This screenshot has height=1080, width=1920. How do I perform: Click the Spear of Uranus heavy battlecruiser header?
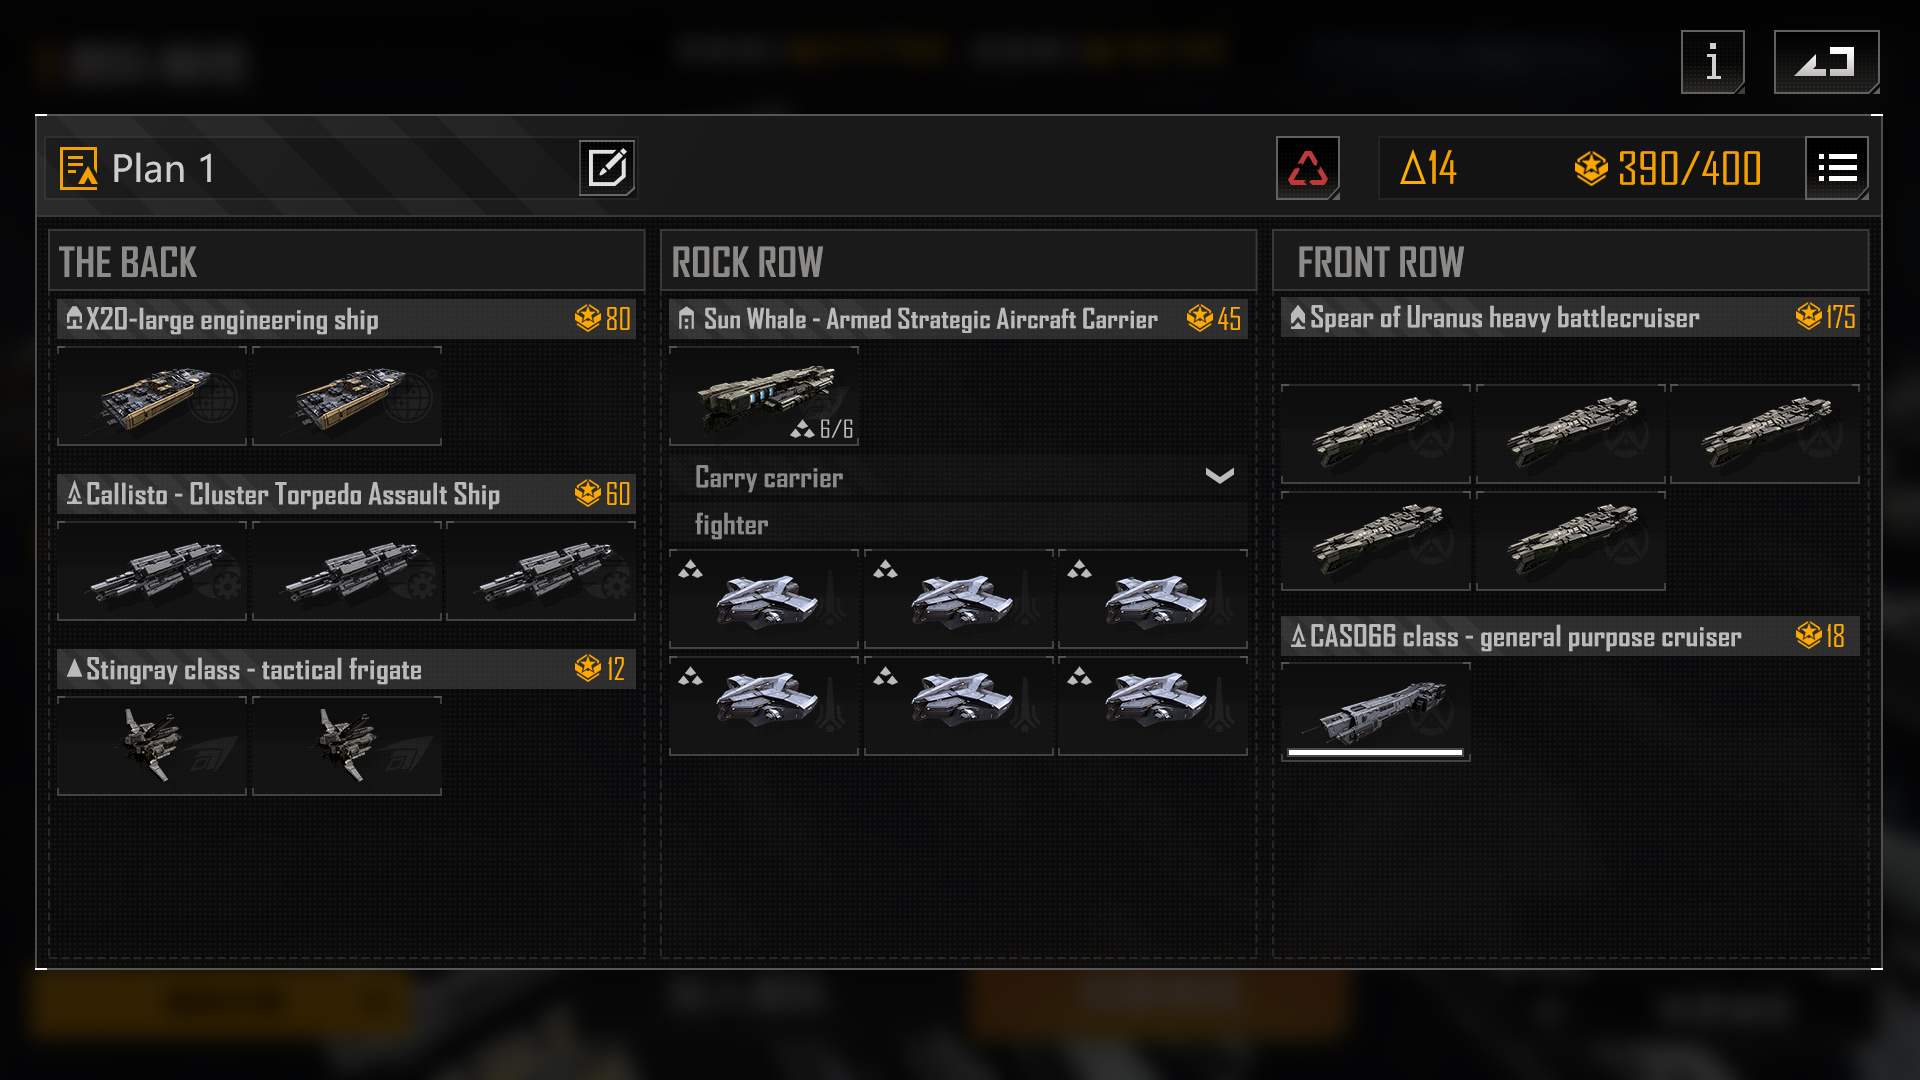(1570, 317)
